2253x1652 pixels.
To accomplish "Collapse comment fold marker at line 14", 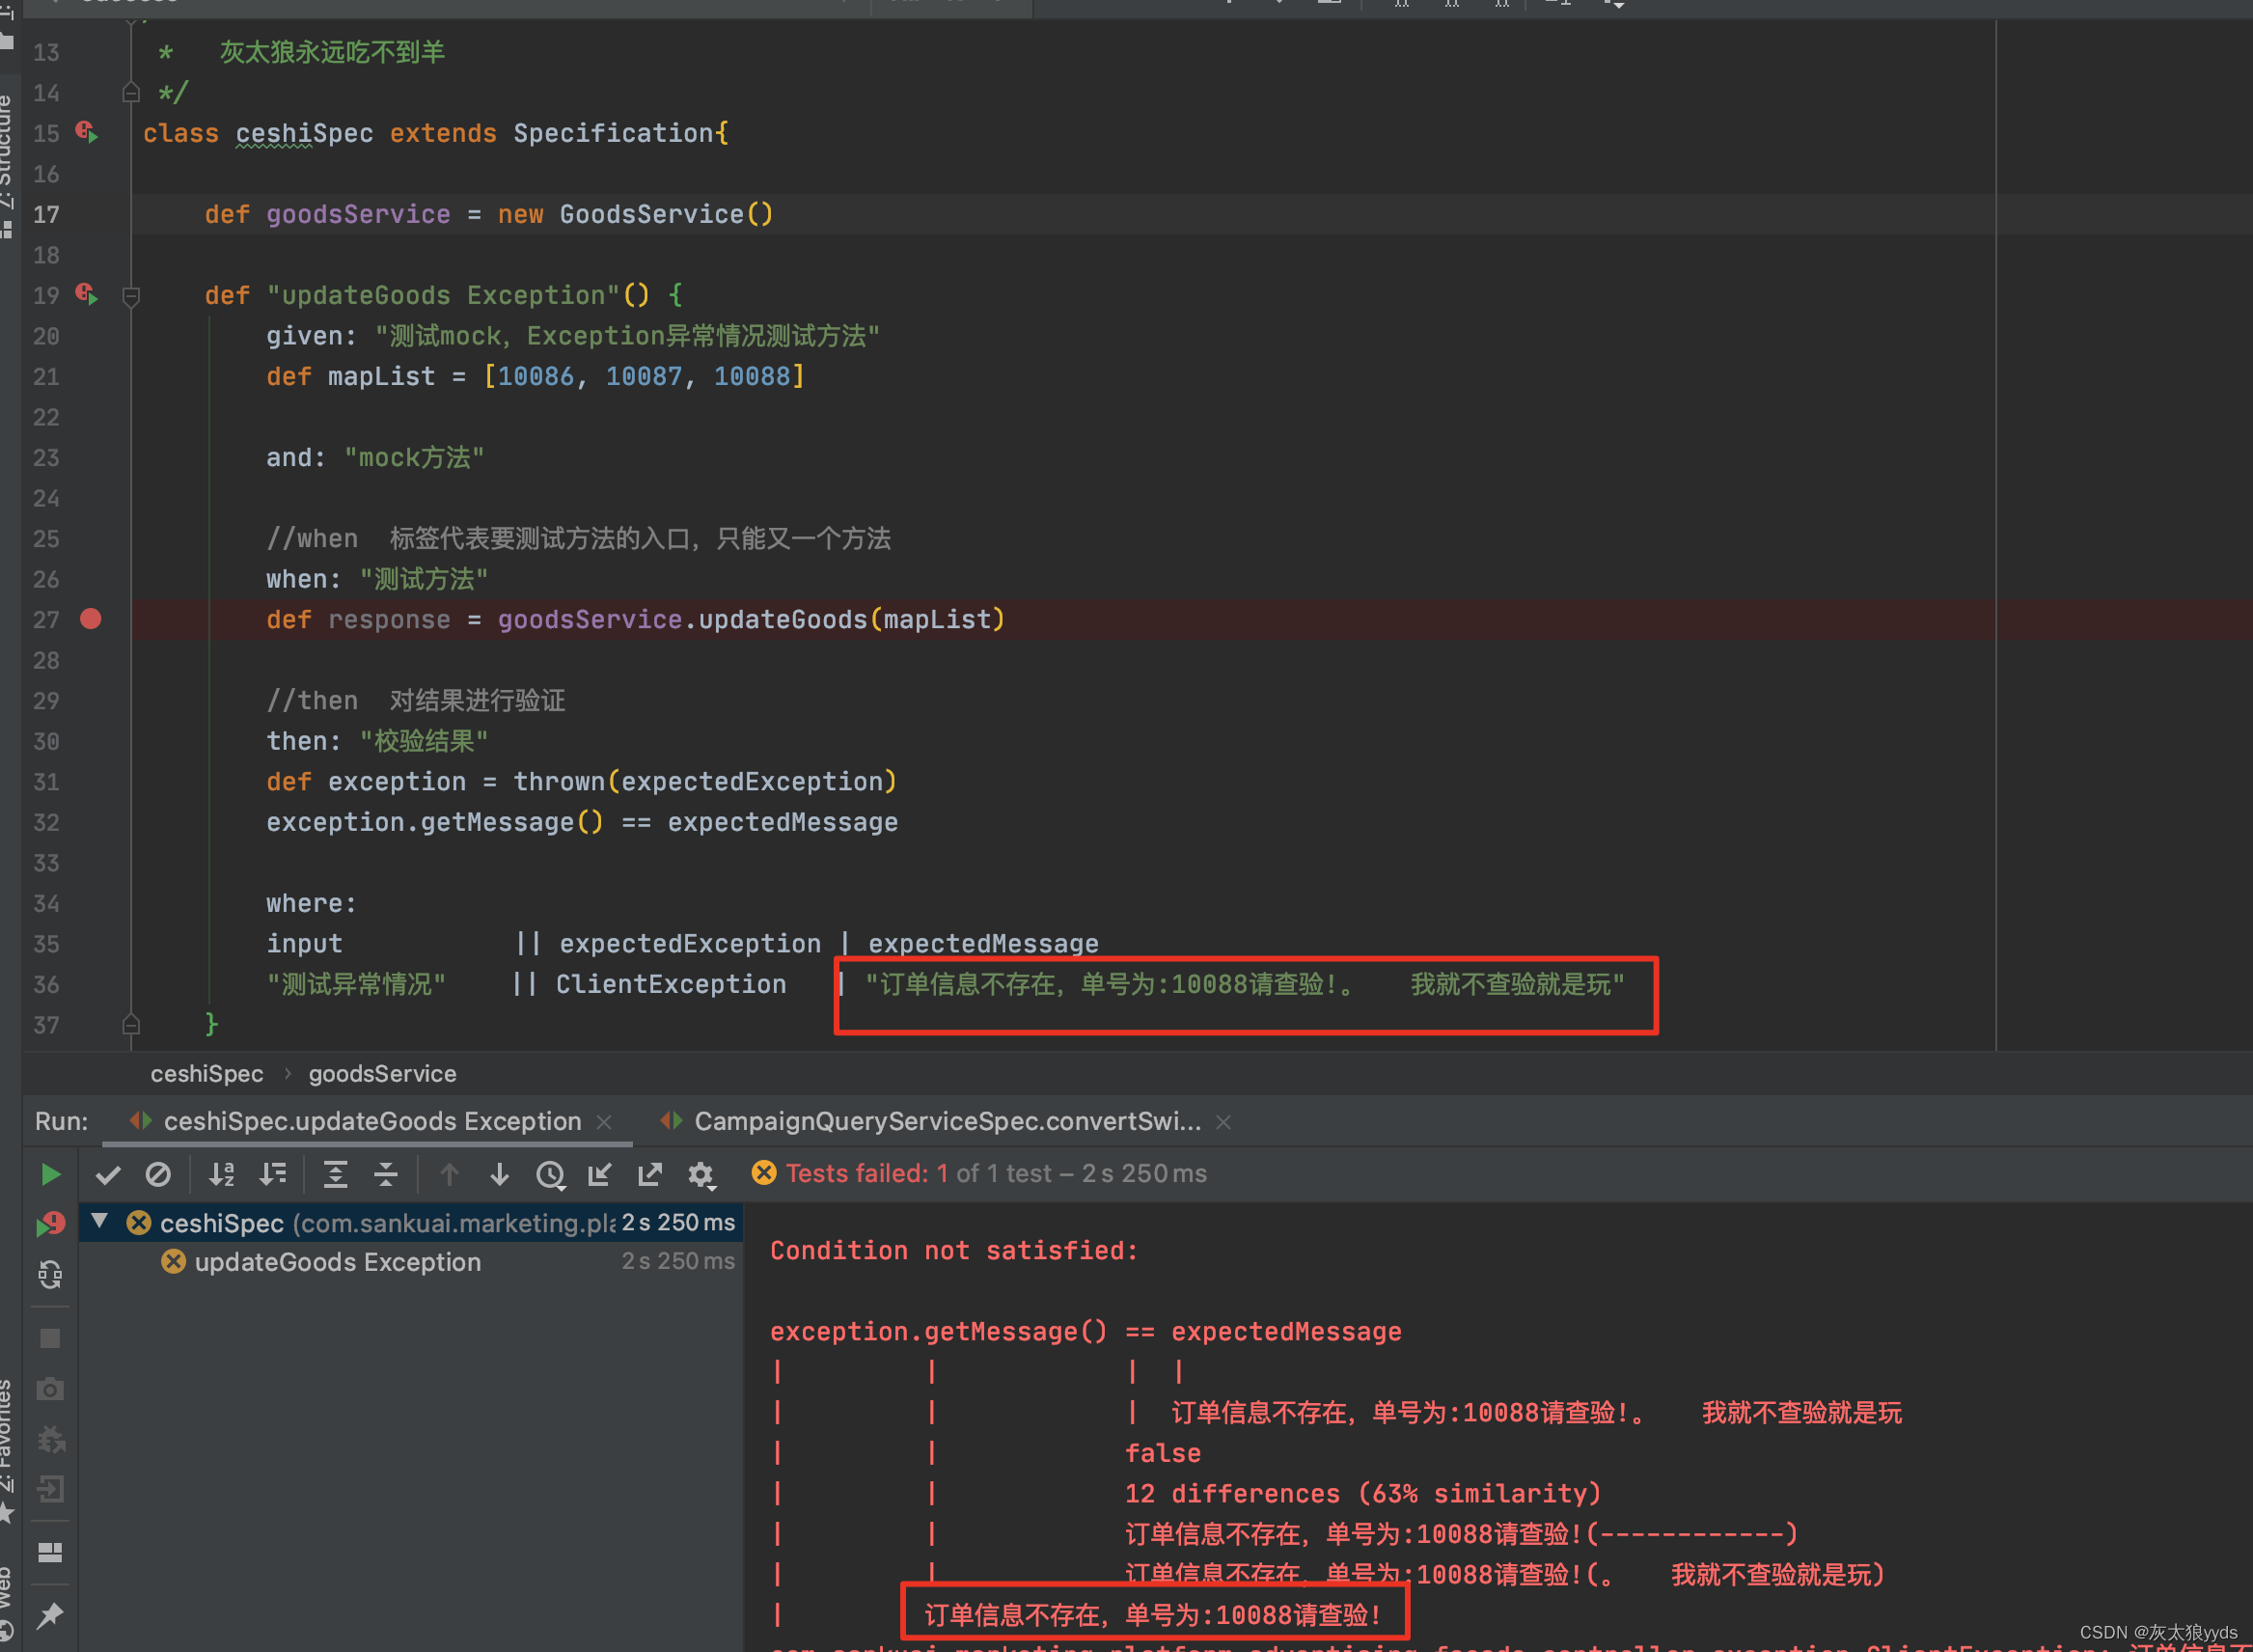I will point(131,92).
